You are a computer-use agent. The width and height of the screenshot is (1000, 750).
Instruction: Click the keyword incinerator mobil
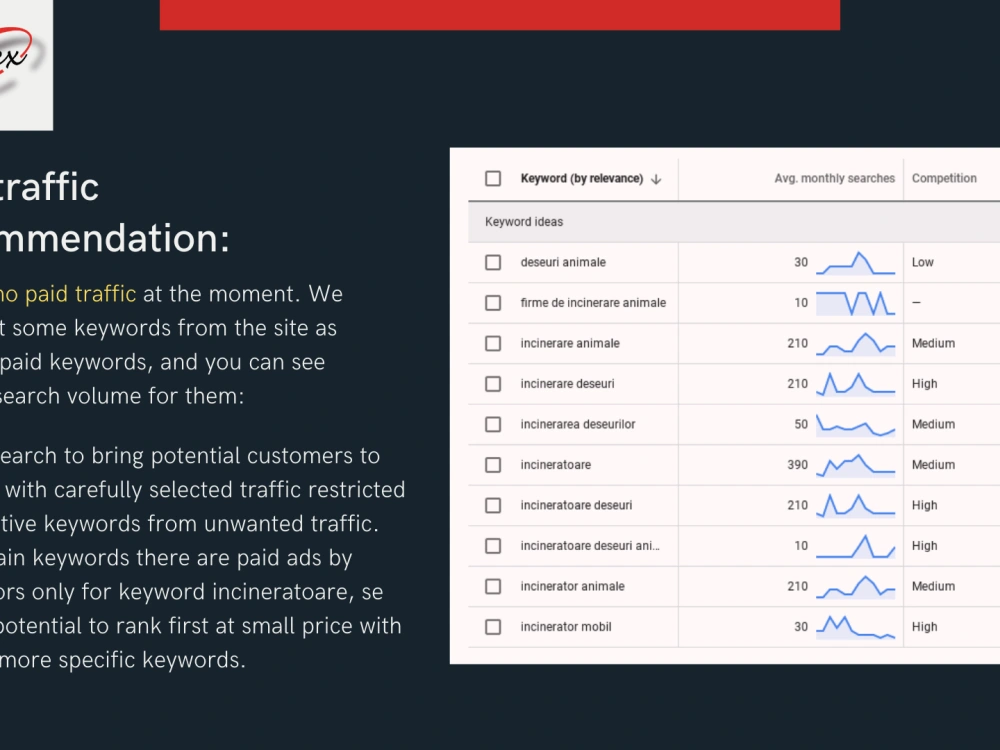(566, 627)
